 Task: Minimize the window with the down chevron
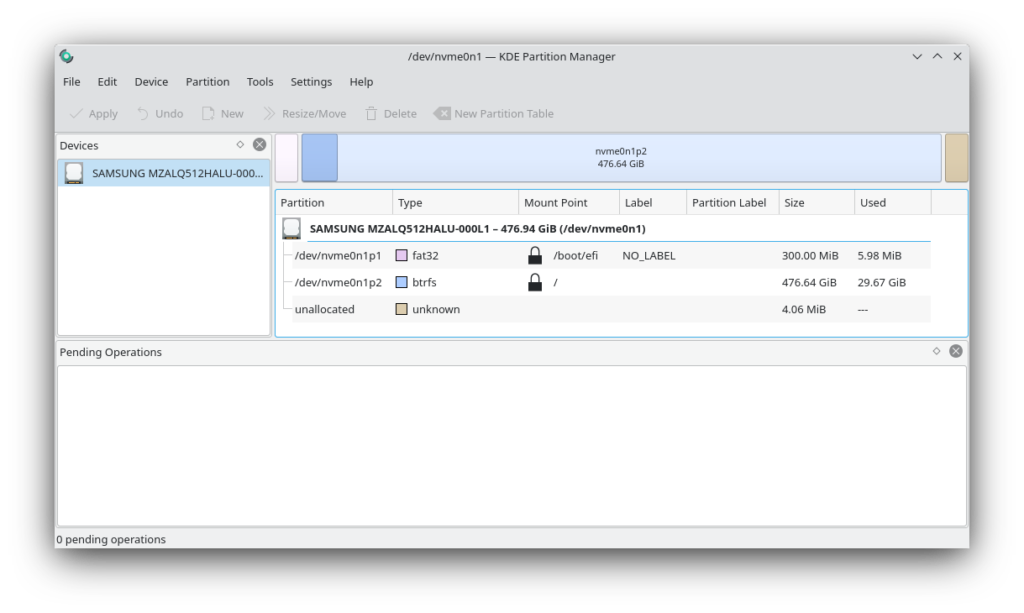point(917,57)
